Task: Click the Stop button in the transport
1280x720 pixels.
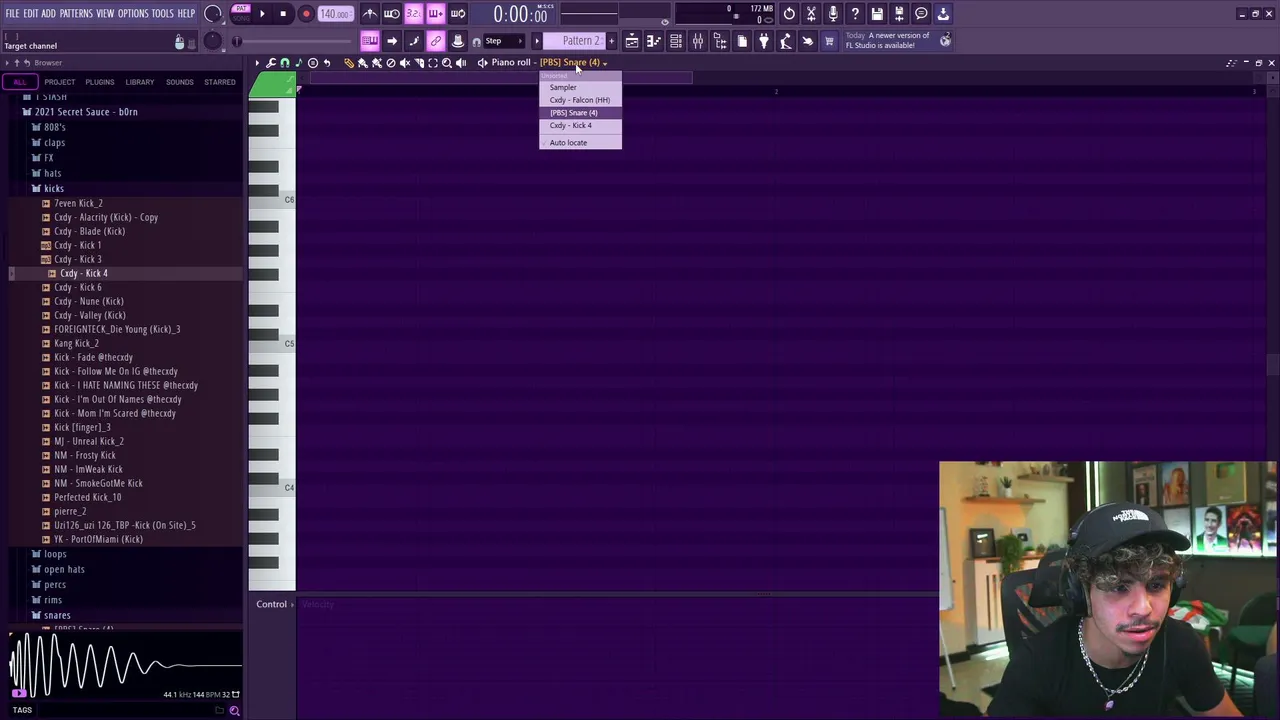Action: coord(283,14)
